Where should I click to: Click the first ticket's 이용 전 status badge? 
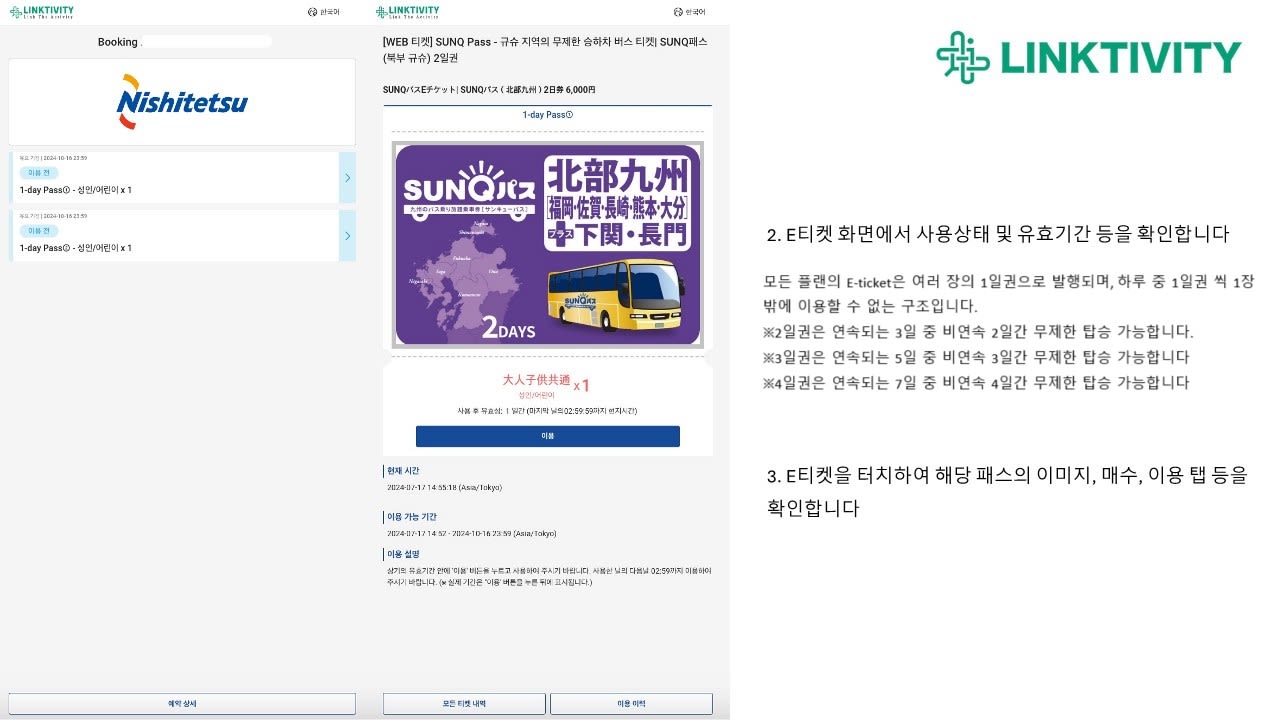(39, 173)
